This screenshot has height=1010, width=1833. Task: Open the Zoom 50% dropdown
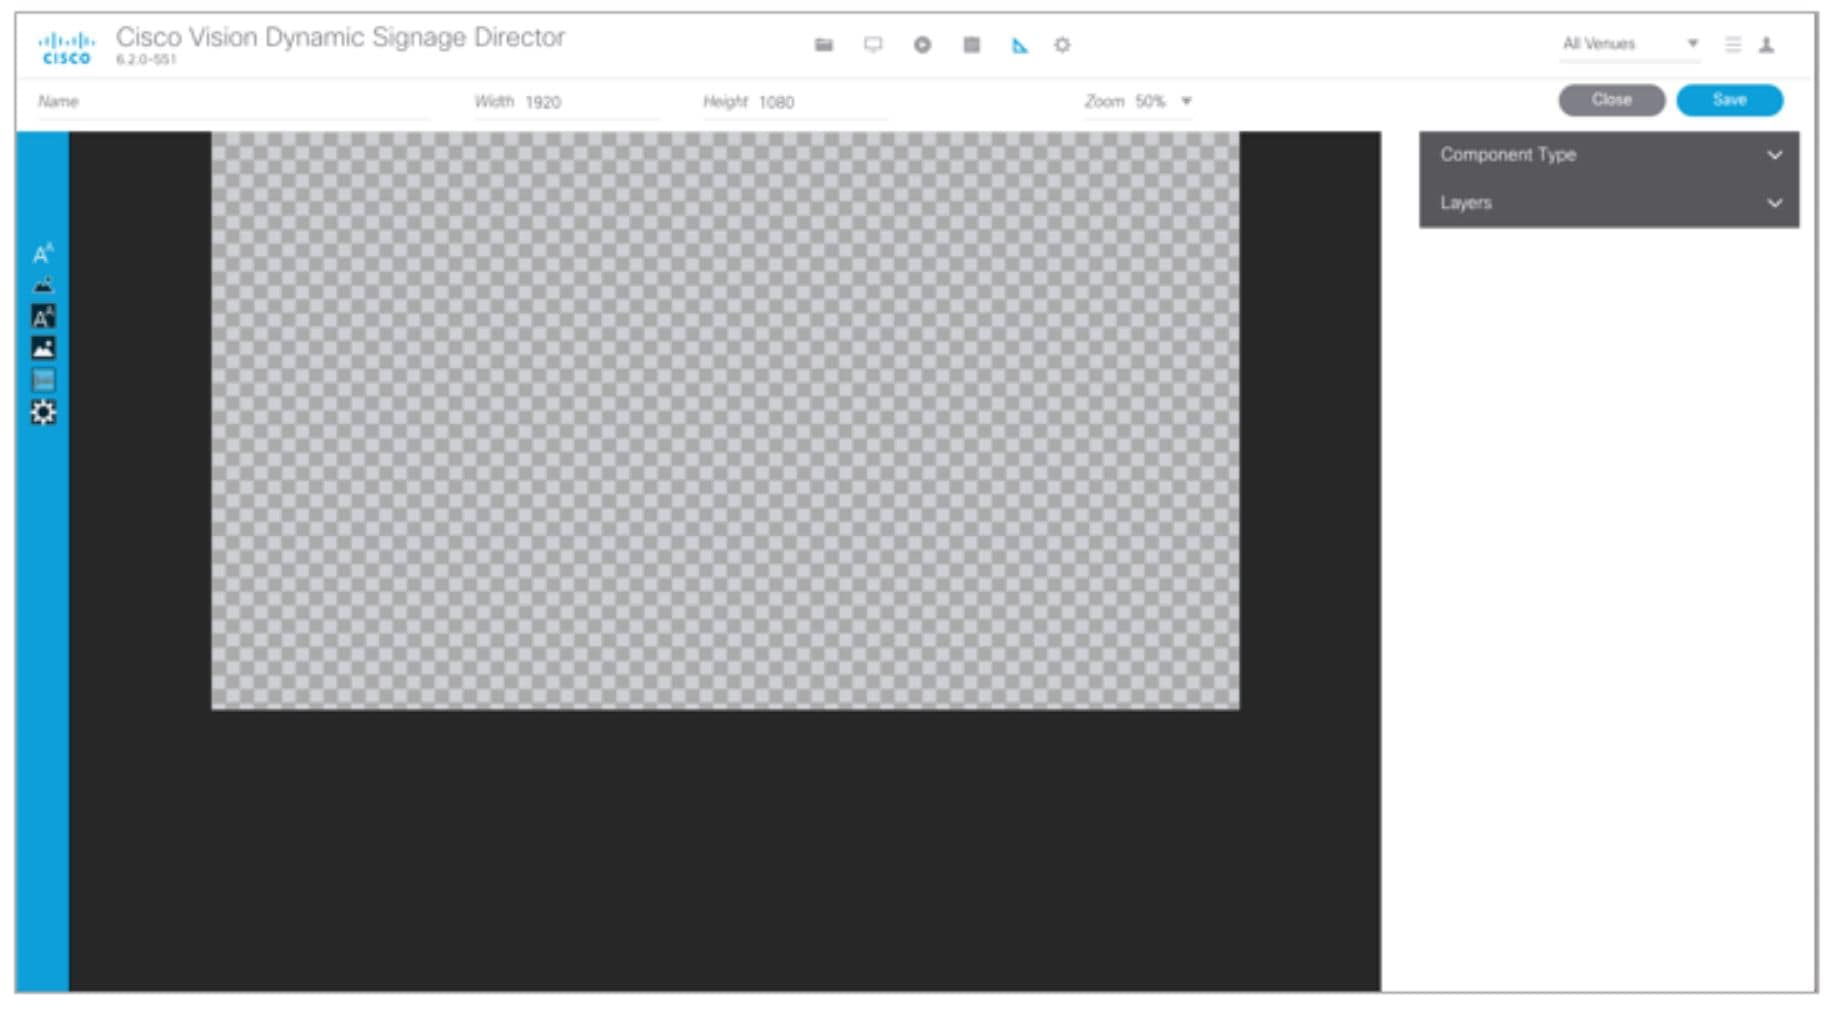[1138, 101]
